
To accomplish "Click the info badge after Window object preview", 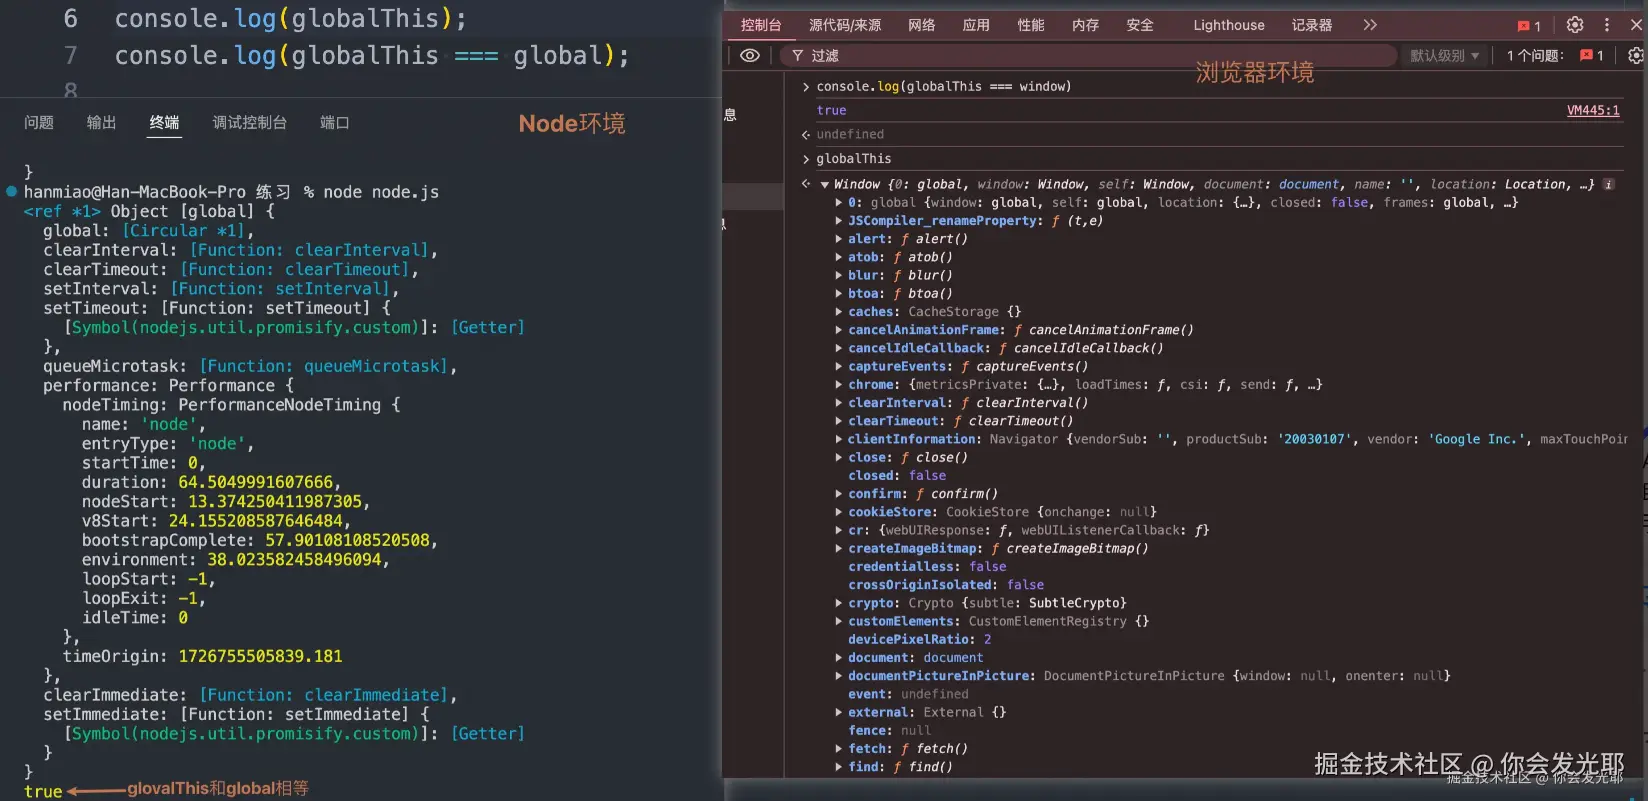I will 1608,184.
